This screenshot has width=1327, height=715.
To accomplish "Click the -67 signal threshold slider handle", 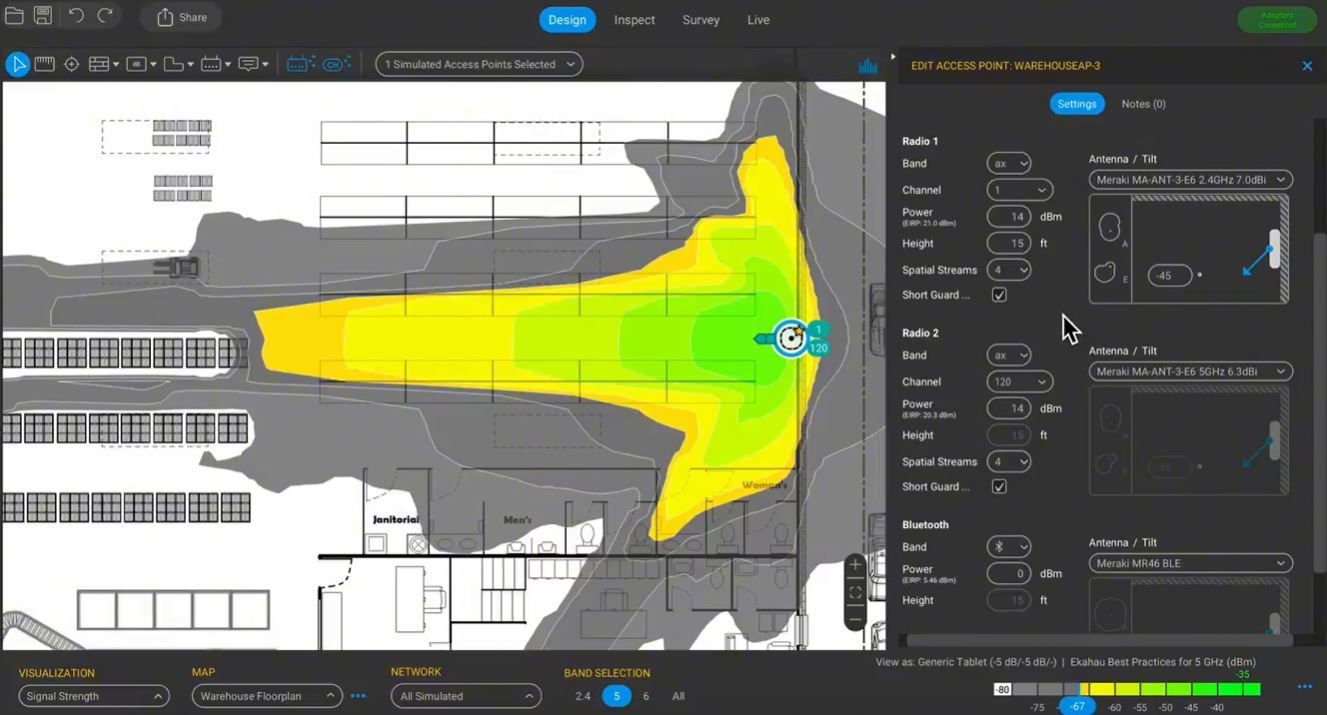I will coord(1077,706).
